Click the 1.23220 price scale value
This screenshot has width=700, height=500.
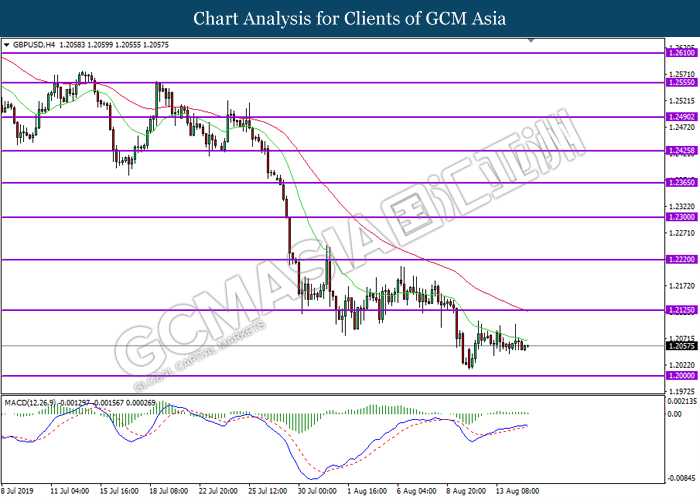pyautogui.click(x=682, y=207)
